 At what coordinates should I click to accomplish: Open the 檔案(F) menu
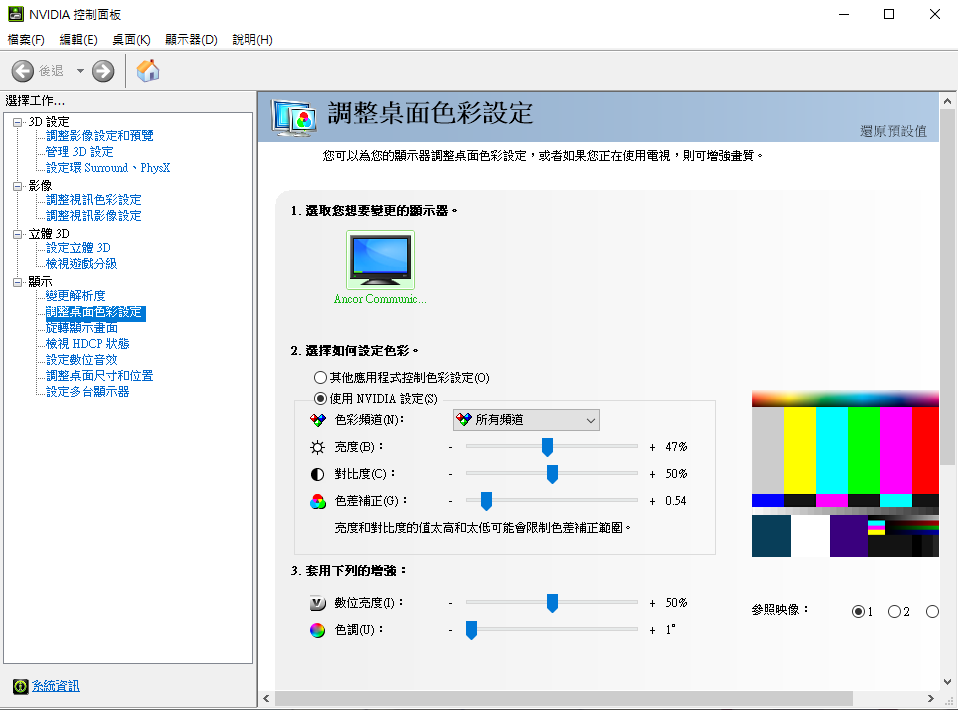26,40
